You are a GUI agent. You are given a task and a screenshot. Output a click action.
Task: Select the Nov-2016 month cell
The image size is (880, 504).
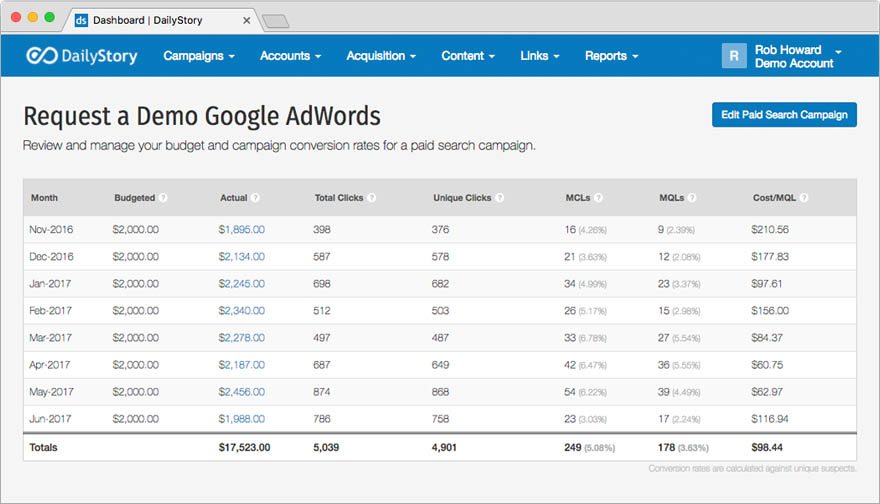pos(51,230)
